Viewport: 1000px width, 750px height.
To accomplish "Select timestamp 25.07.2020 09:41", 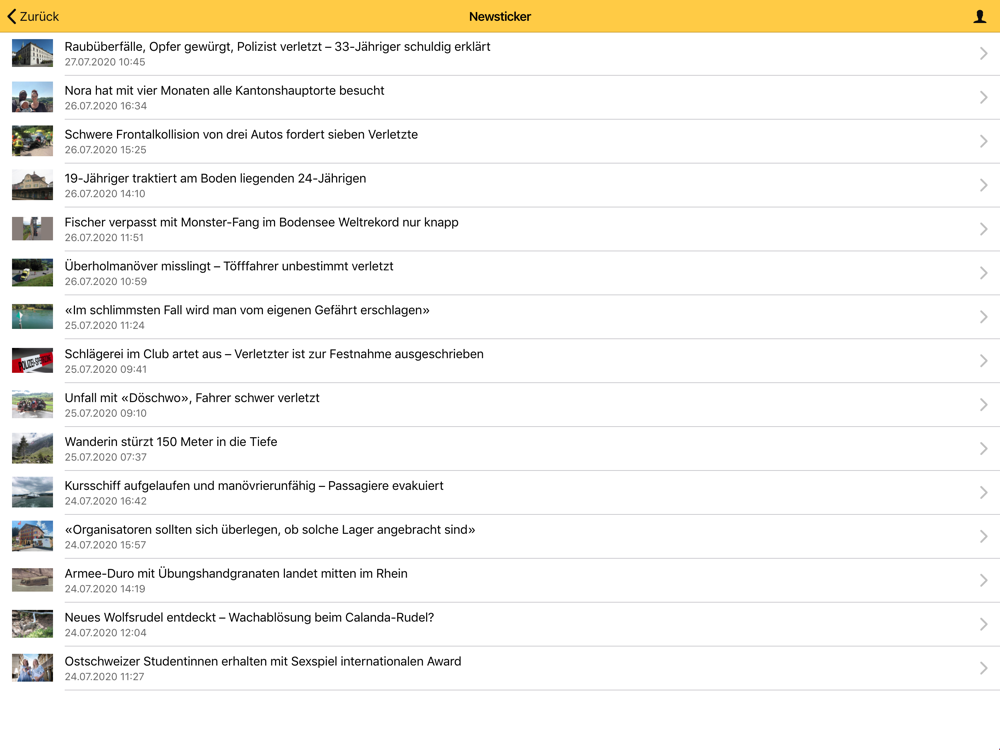I will coord(105,369).
